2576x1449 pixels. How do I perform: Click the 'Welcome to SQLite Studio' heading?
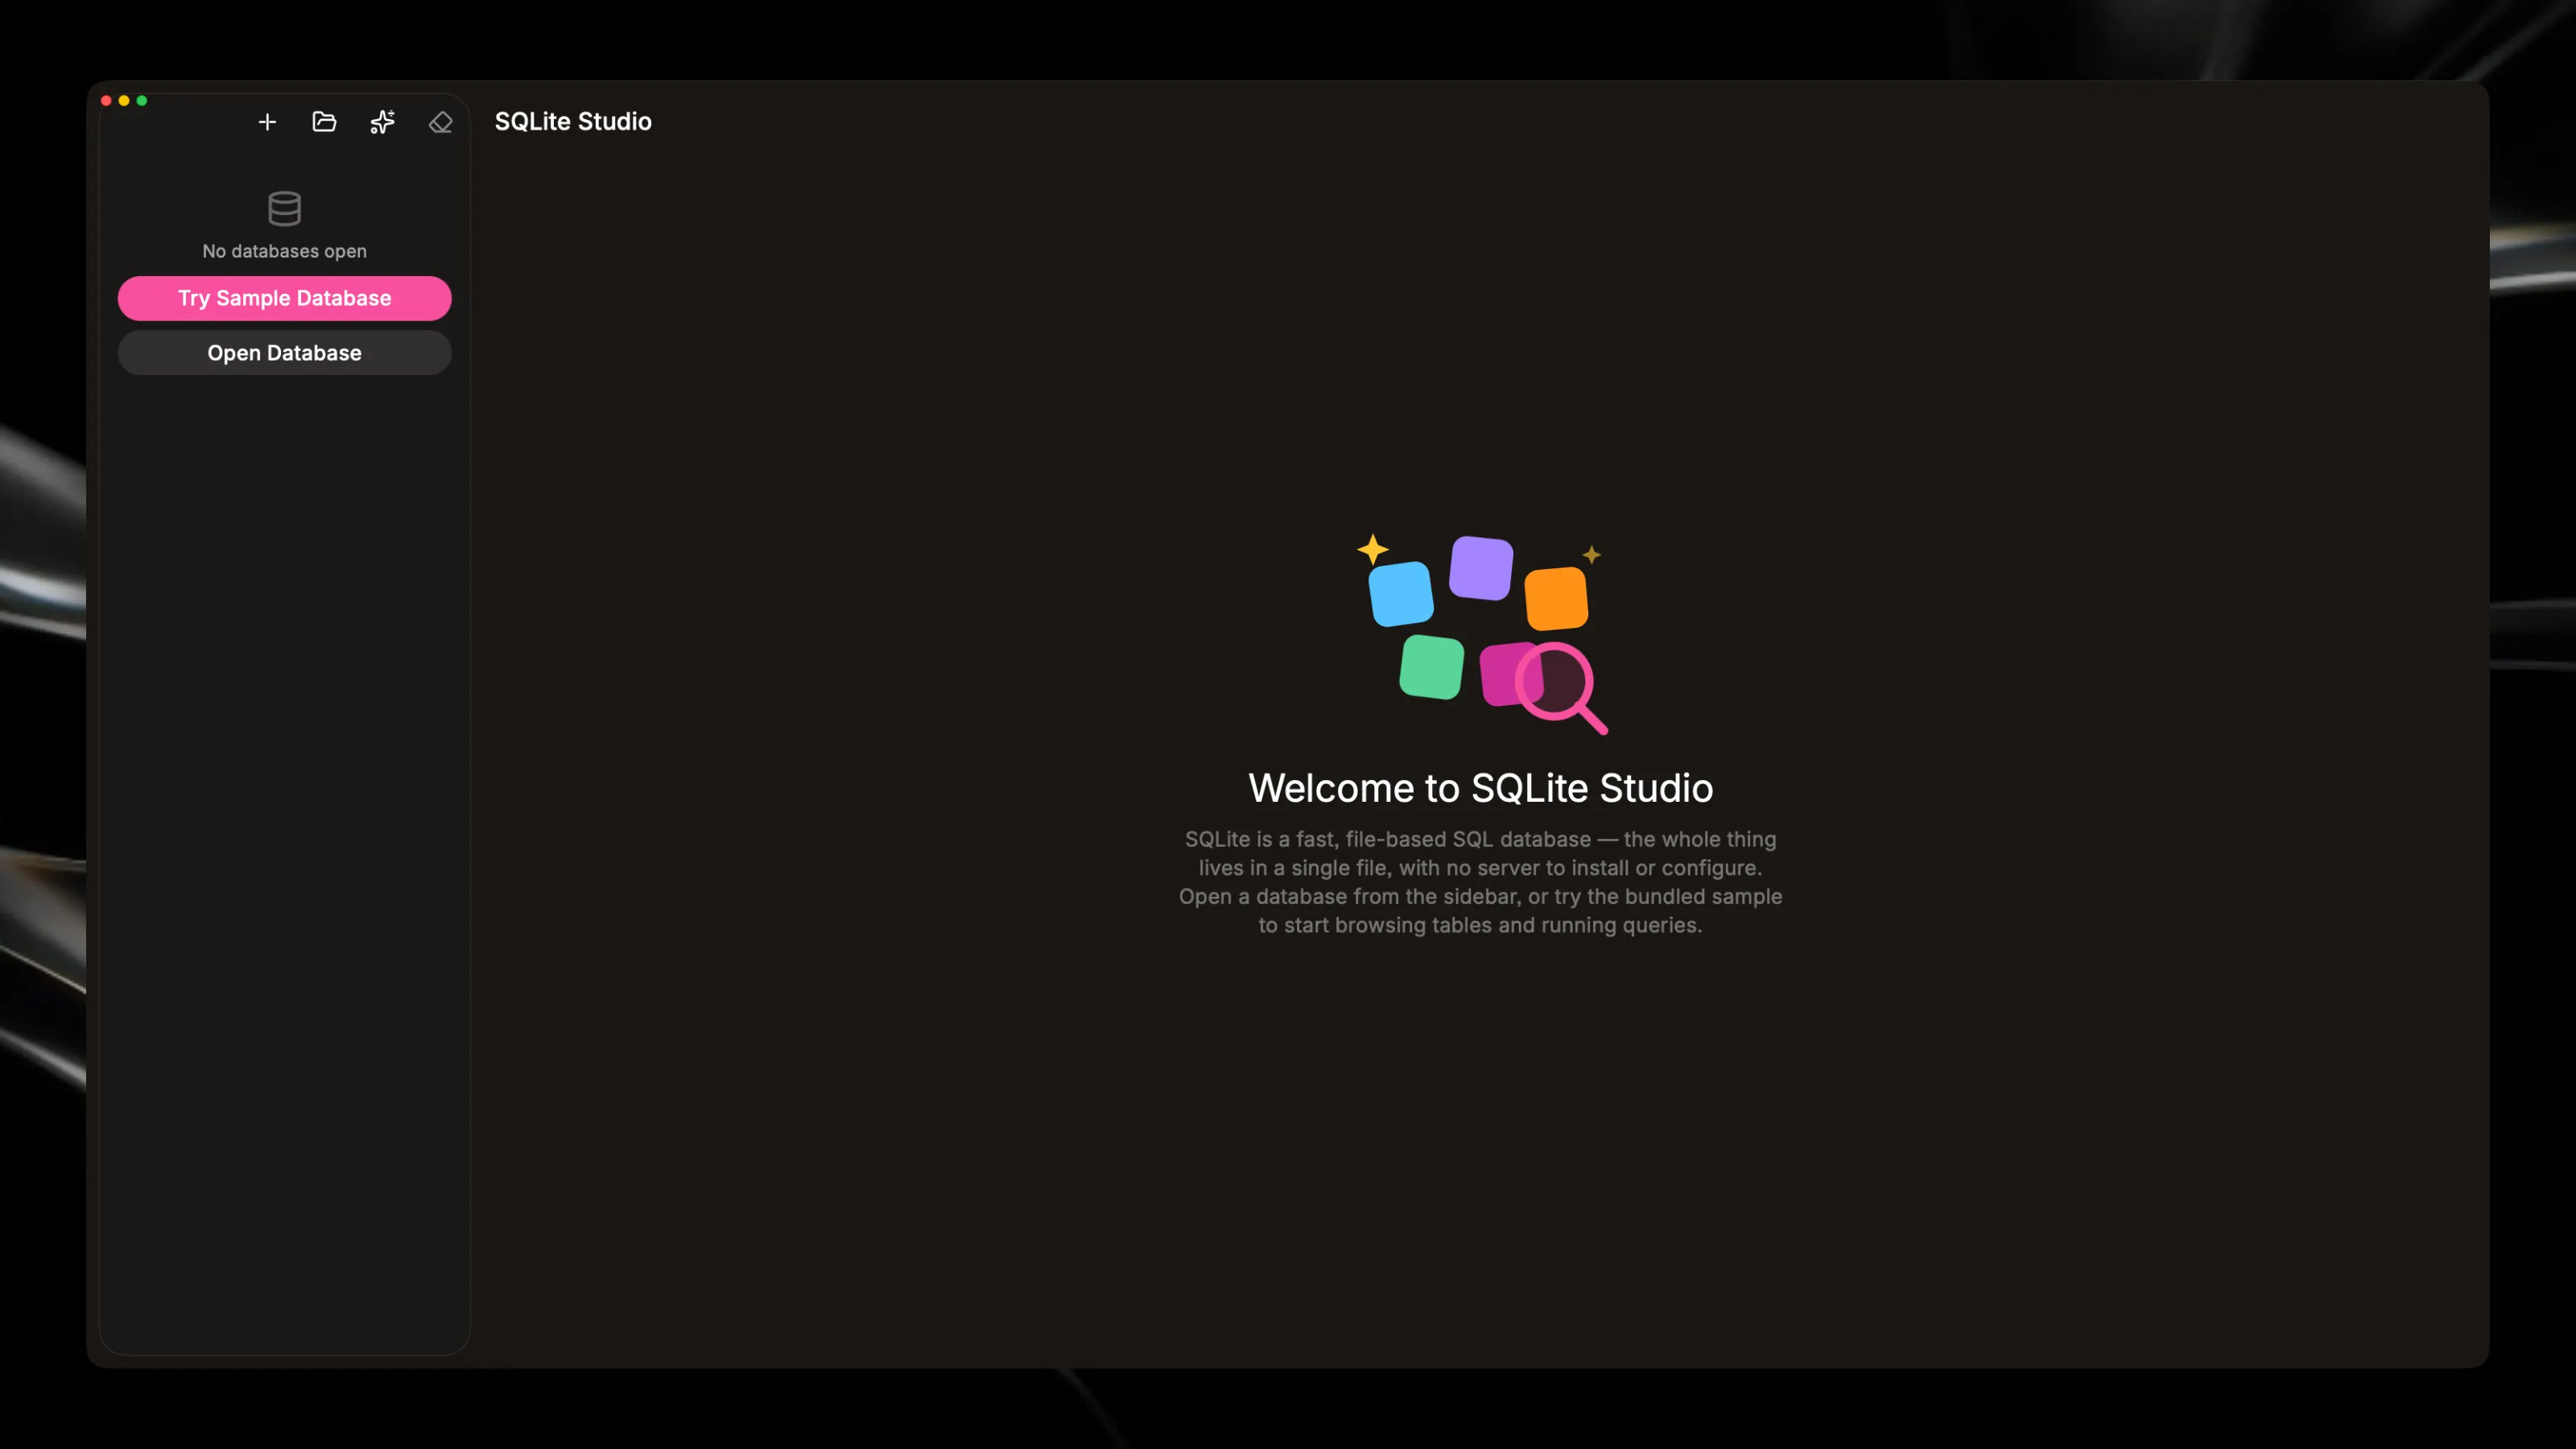1481,788
